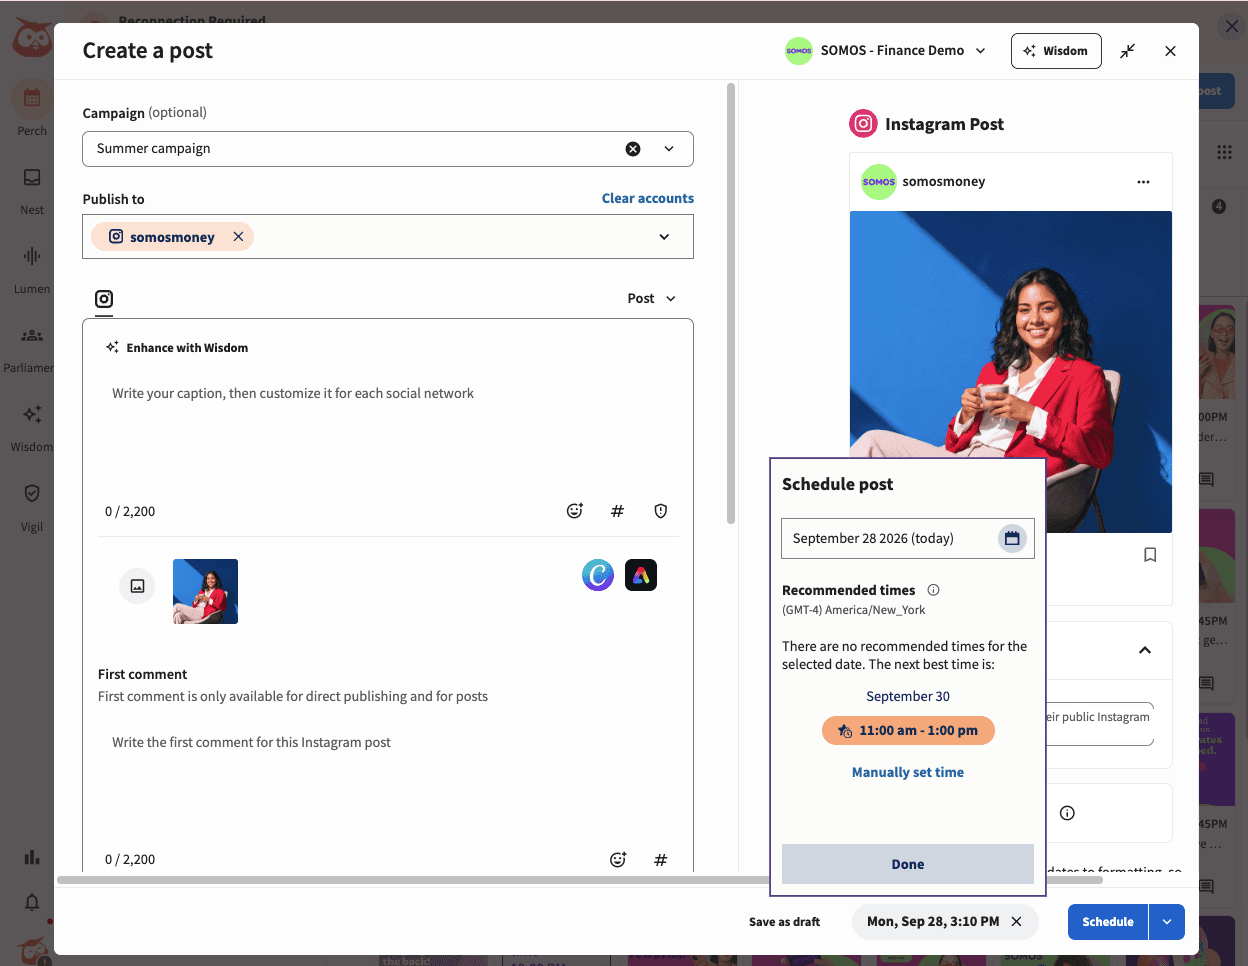1248x966 pixels.
Task: Open emoji picker for first comment
Action: [618, 860]
